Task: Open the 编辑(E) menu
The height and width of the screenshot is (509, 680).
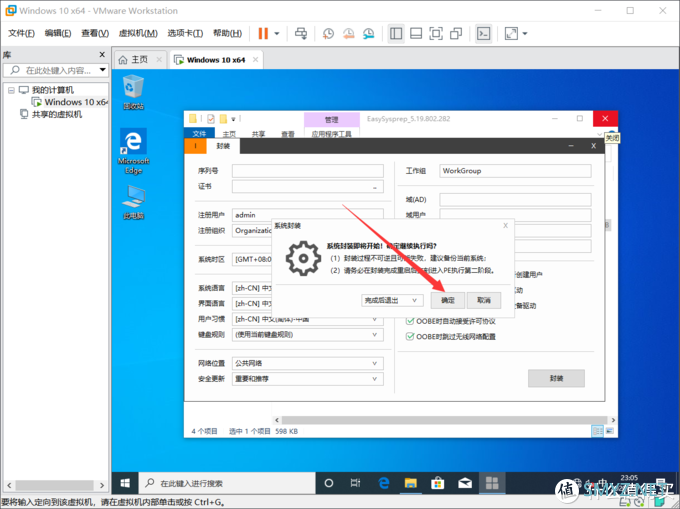Action: [x=58, y=33]
